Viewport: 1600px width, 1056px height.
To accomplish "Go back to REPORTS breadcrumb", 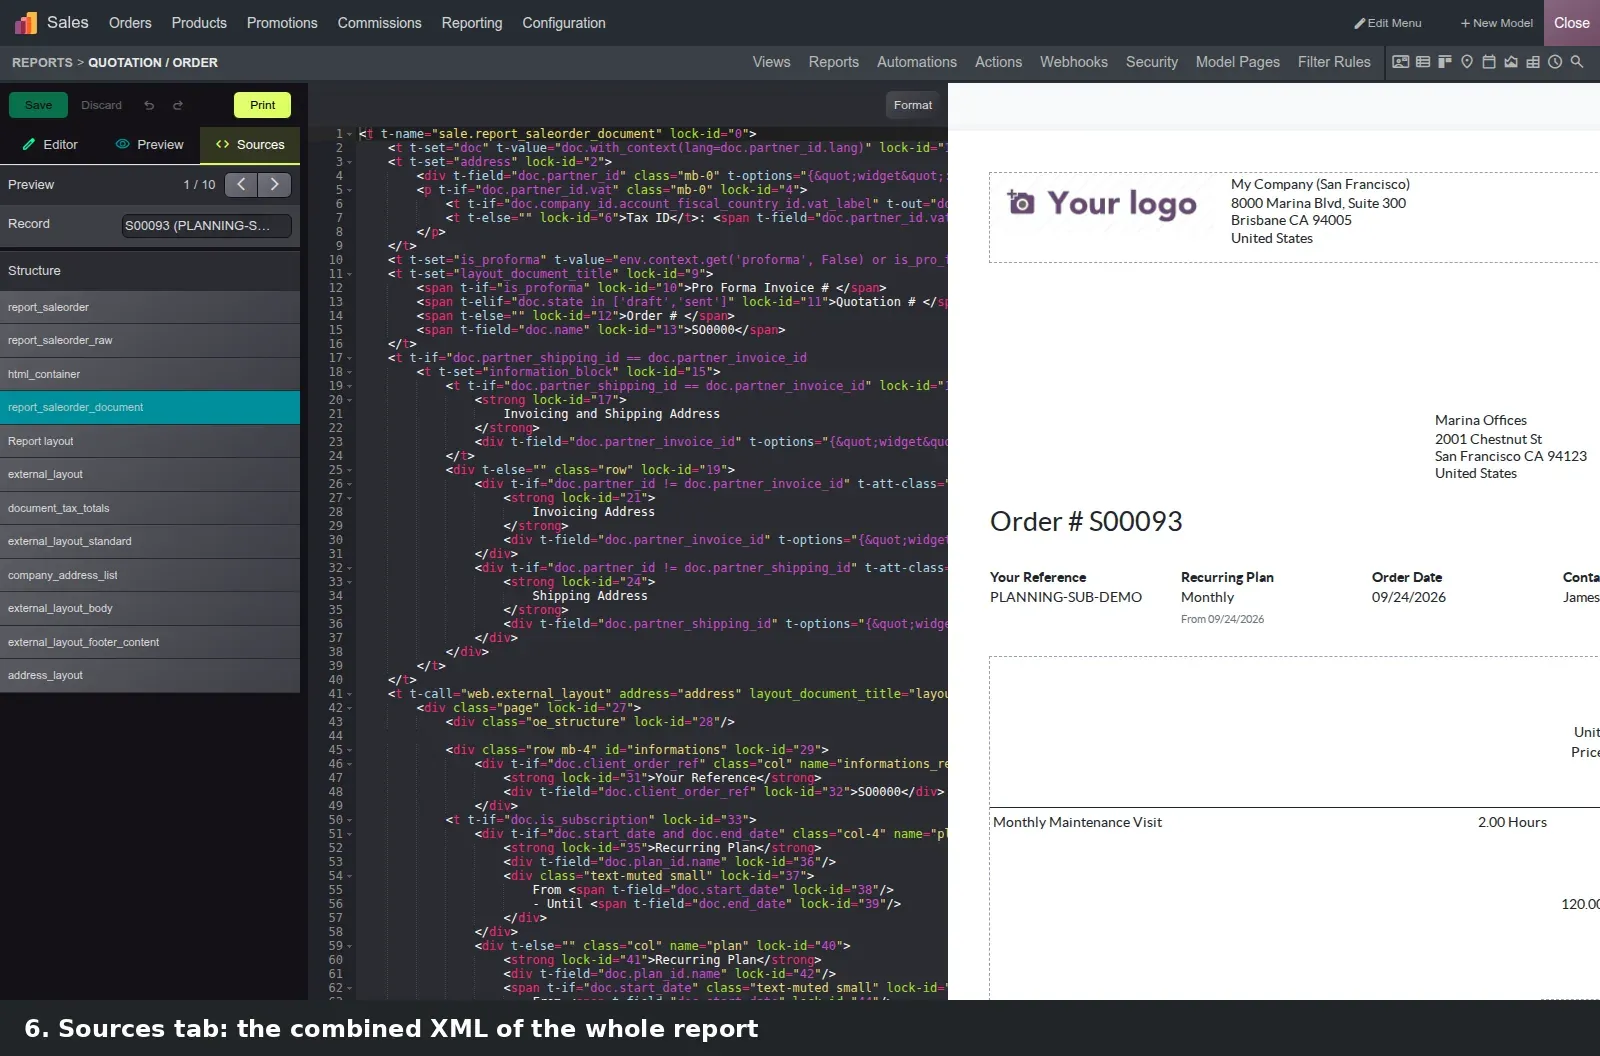I will tap(42, 62).
